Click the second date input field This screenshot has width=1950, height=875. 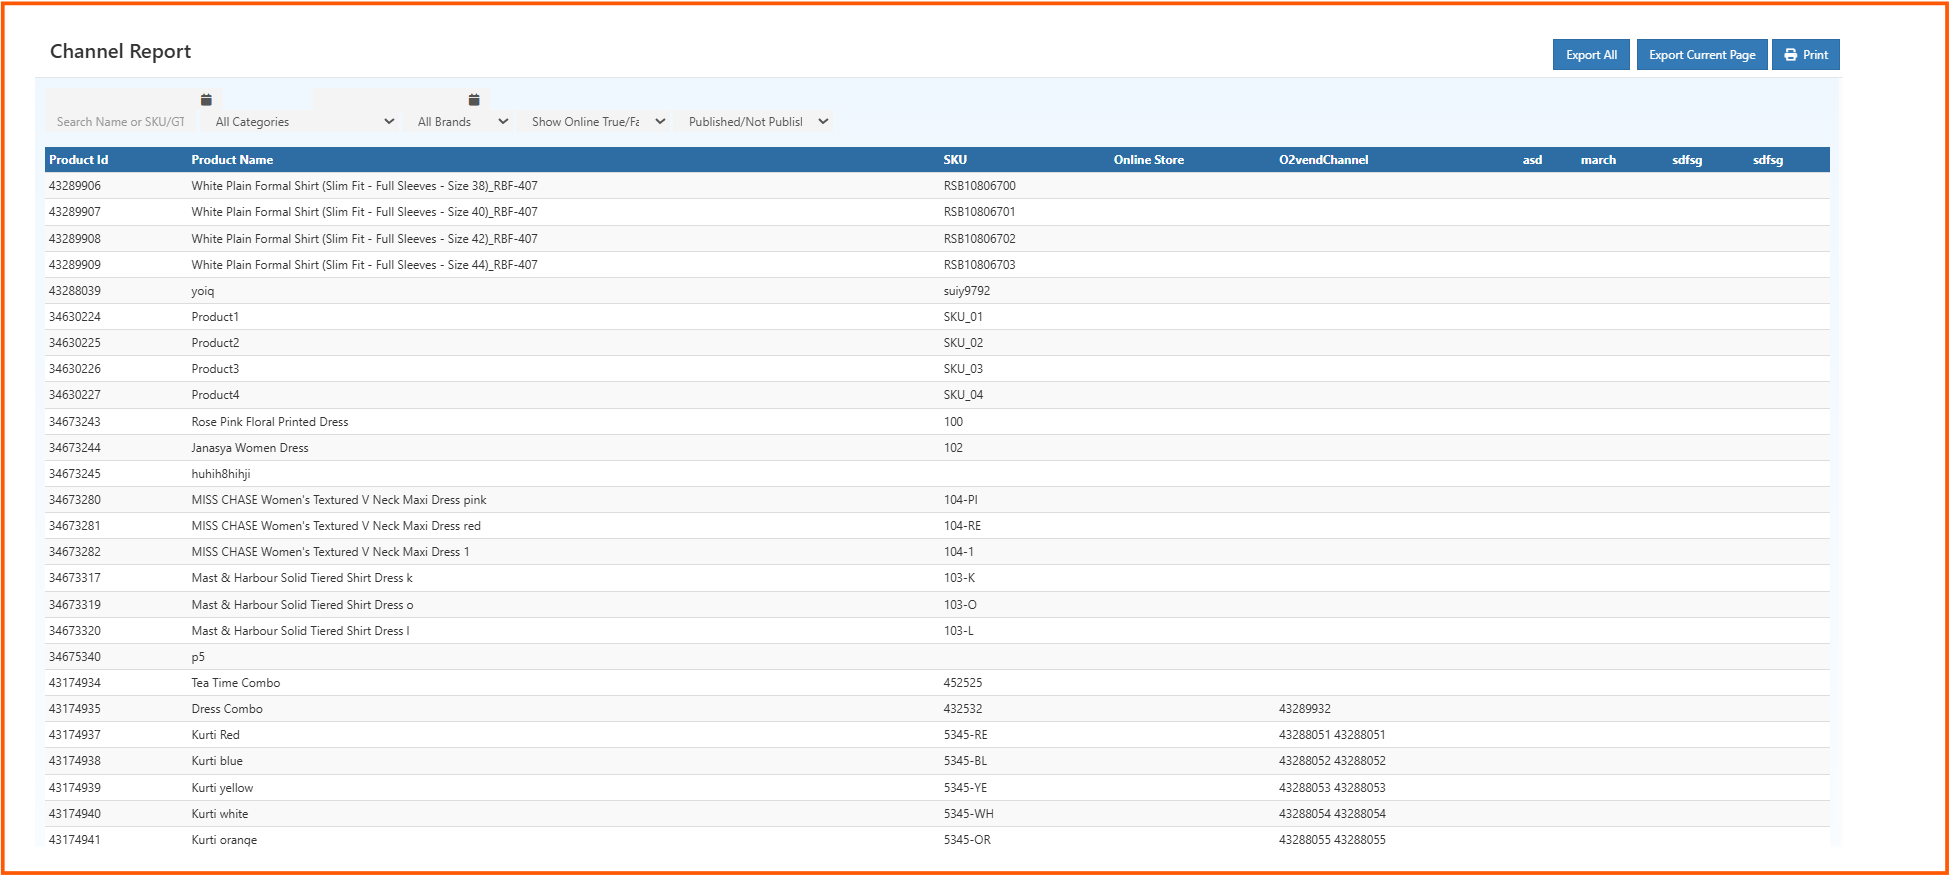click(x=388, y=100)
